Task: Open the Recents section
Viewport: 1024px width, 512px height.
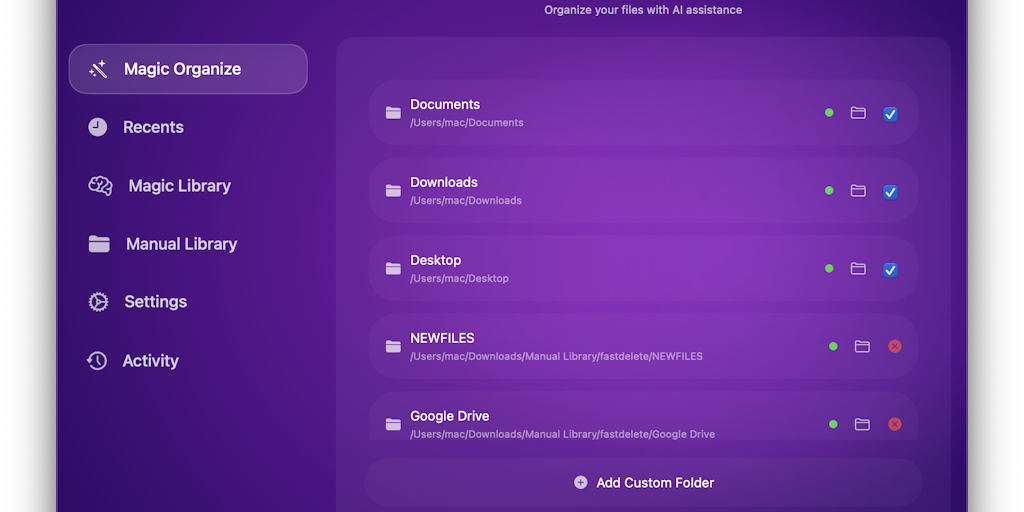Action: (152, 127)
